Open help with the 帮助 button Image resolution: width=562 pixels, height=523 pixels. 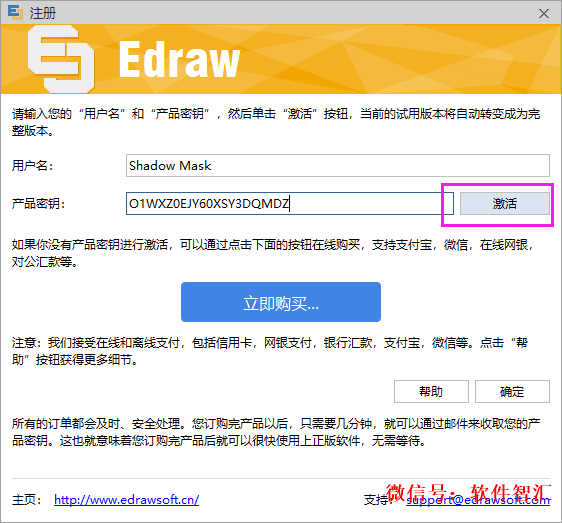coord(431,391)
